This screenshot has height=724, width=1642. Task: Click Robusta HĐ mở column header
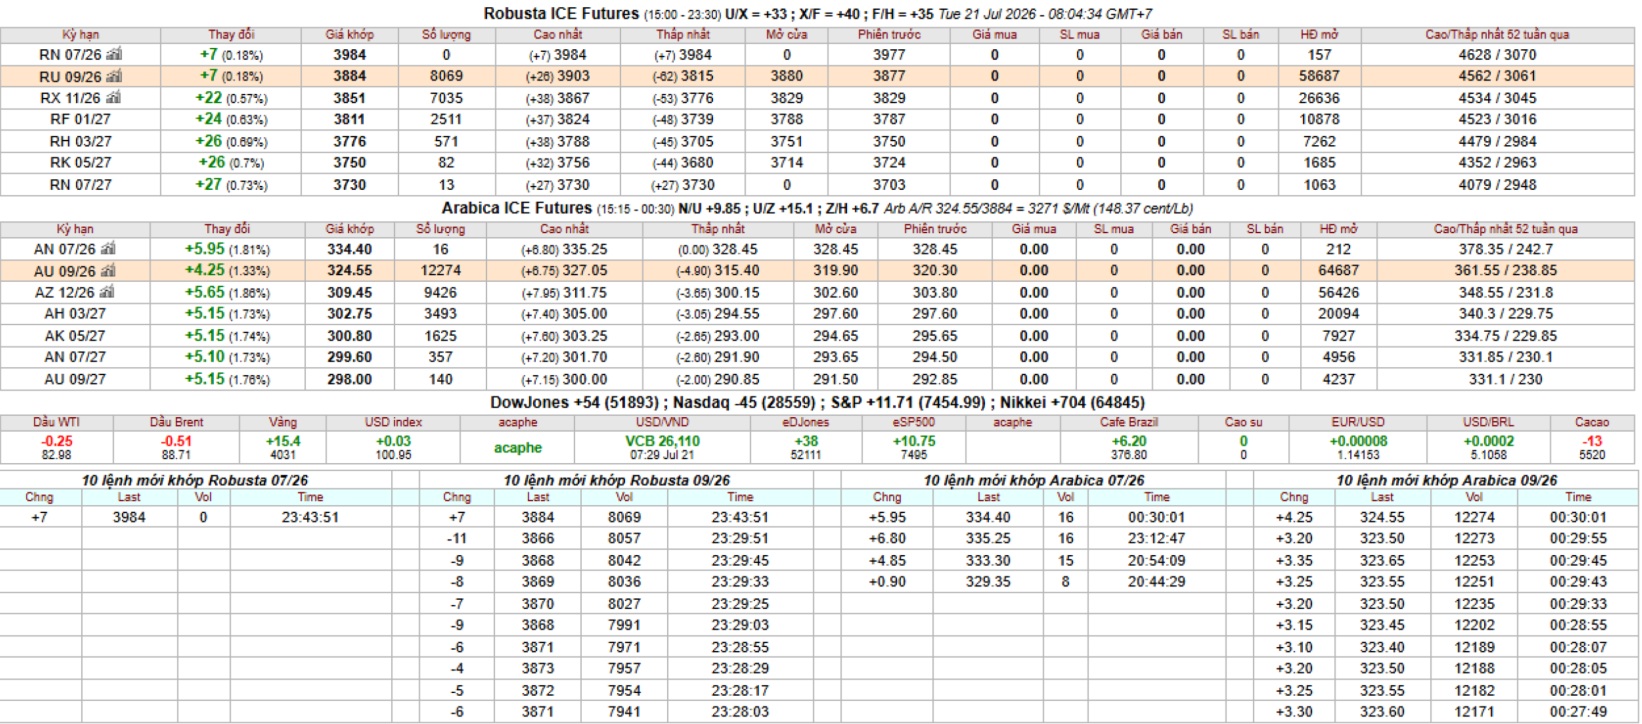(x=1320, y=34)
